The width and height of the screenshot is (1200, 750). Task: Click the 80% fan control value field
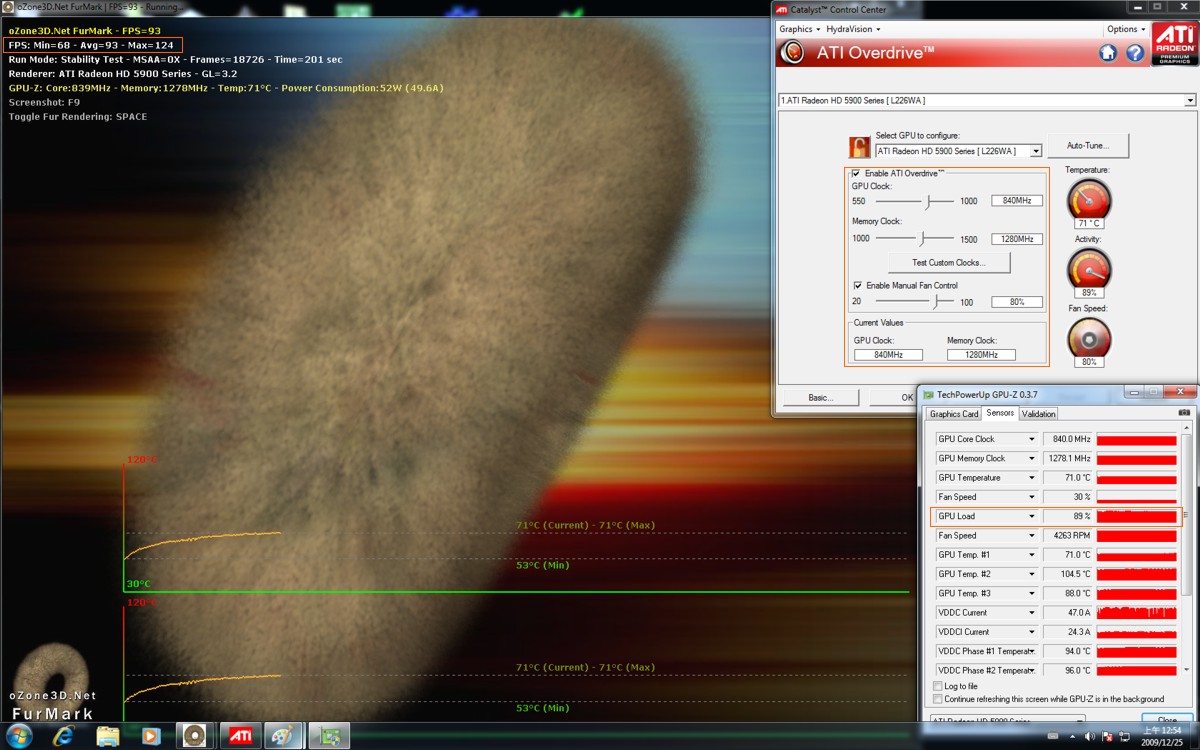[x=1017, y=302]
